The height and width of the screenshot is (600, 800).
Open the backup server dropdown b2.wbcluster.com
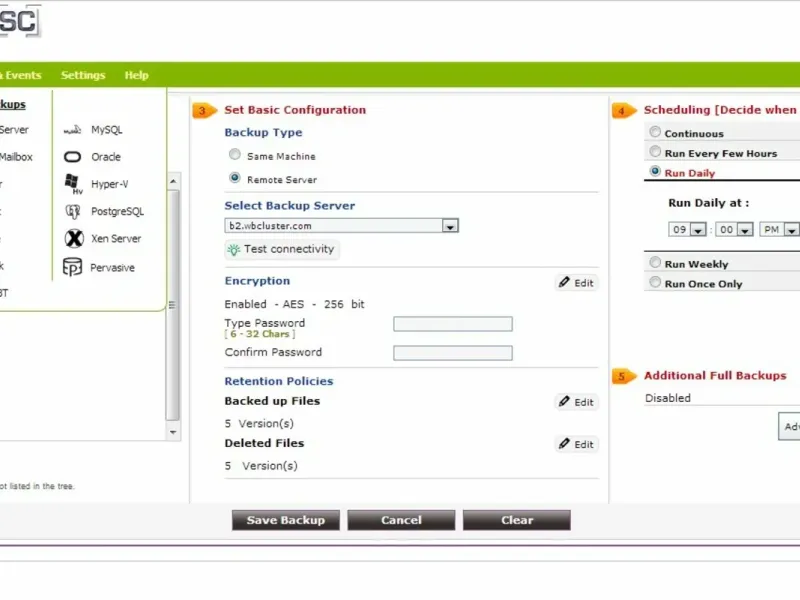coord(341,226)
